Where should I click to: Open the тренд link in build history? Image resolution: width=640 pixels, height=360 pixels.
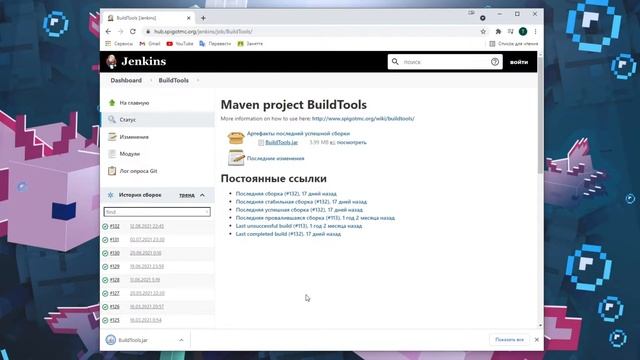click(x=187, y=196)
